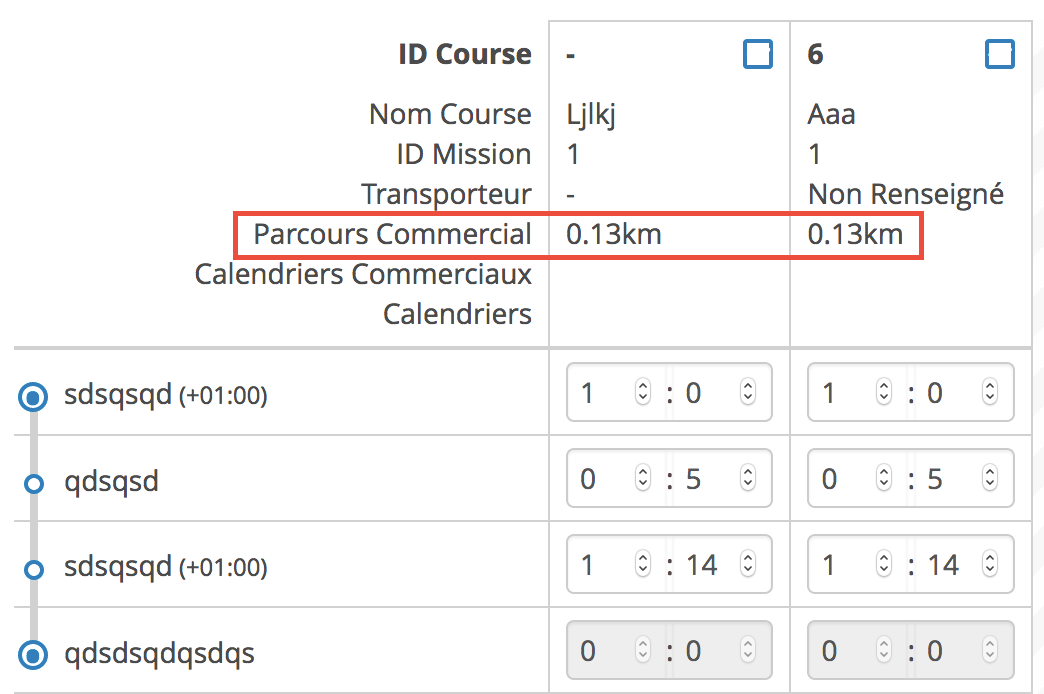Click the minute field showing 14 under Aaa
This screenshot has height=694, width=1044.
tap(950, 566)
